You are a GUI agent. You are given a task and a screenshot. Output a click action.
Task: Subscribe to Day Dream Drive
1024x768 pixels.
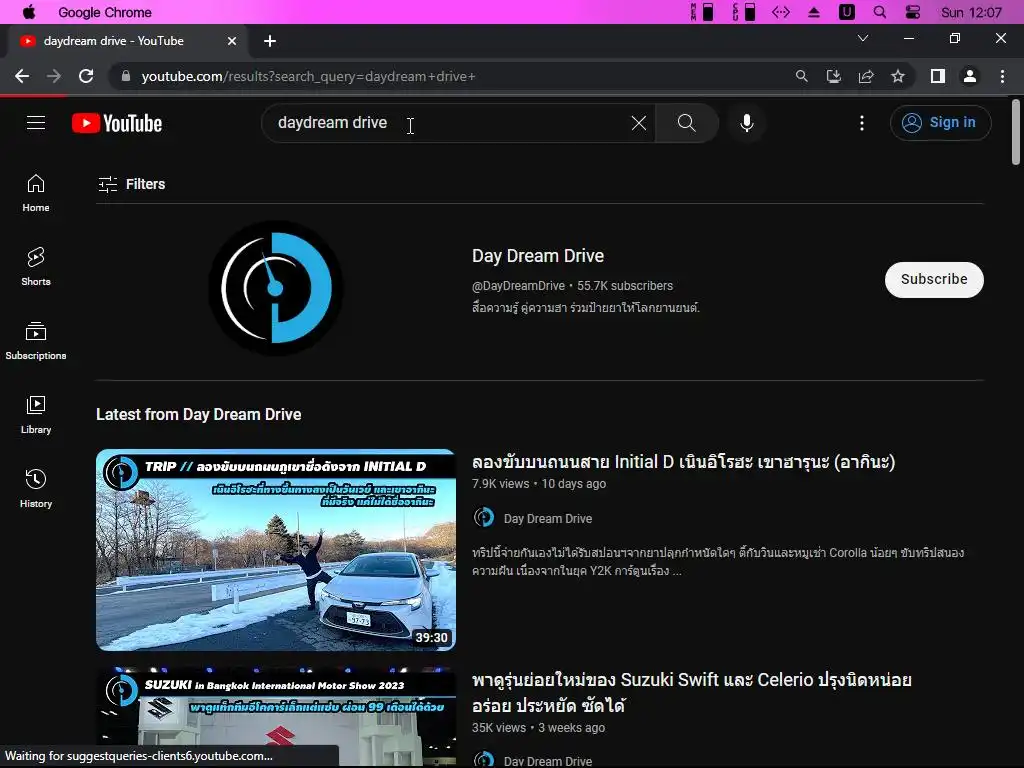(x=934, y=280)
